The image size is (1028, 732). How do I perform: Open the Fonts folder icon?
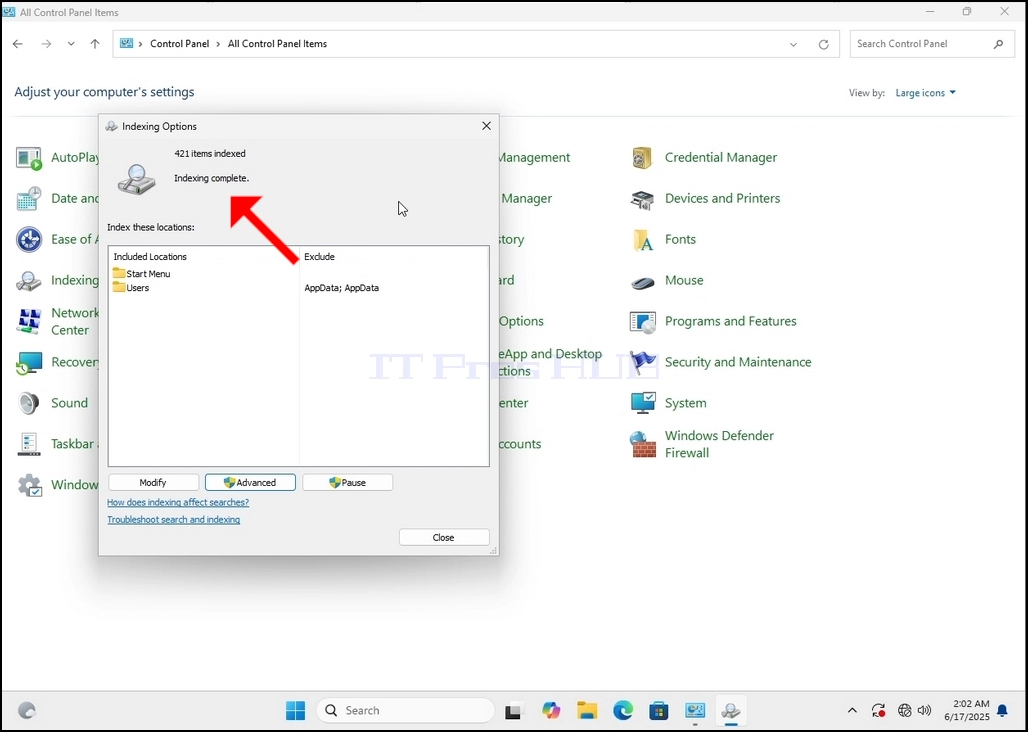pos(642,240)
